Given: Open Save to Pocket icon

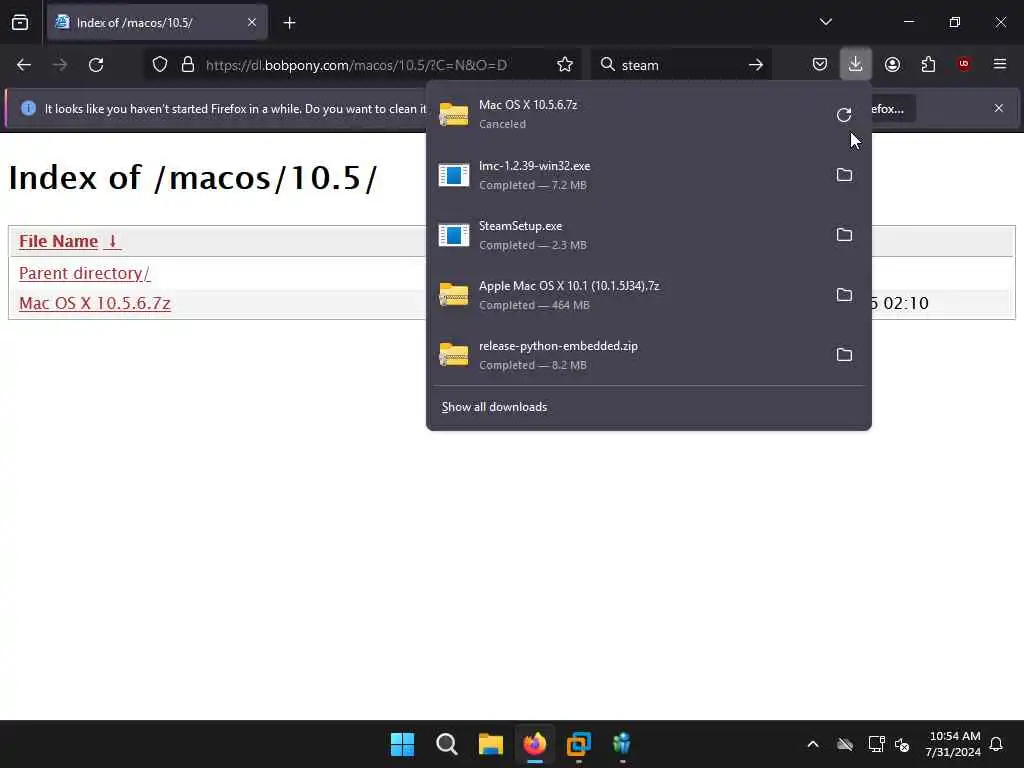Looking at the screenshot, I should (x=820, y=65).
